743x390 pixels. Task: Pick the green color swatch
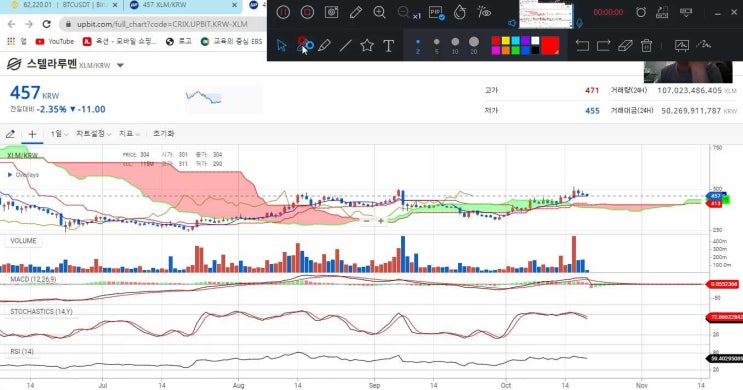pos(516,50)
